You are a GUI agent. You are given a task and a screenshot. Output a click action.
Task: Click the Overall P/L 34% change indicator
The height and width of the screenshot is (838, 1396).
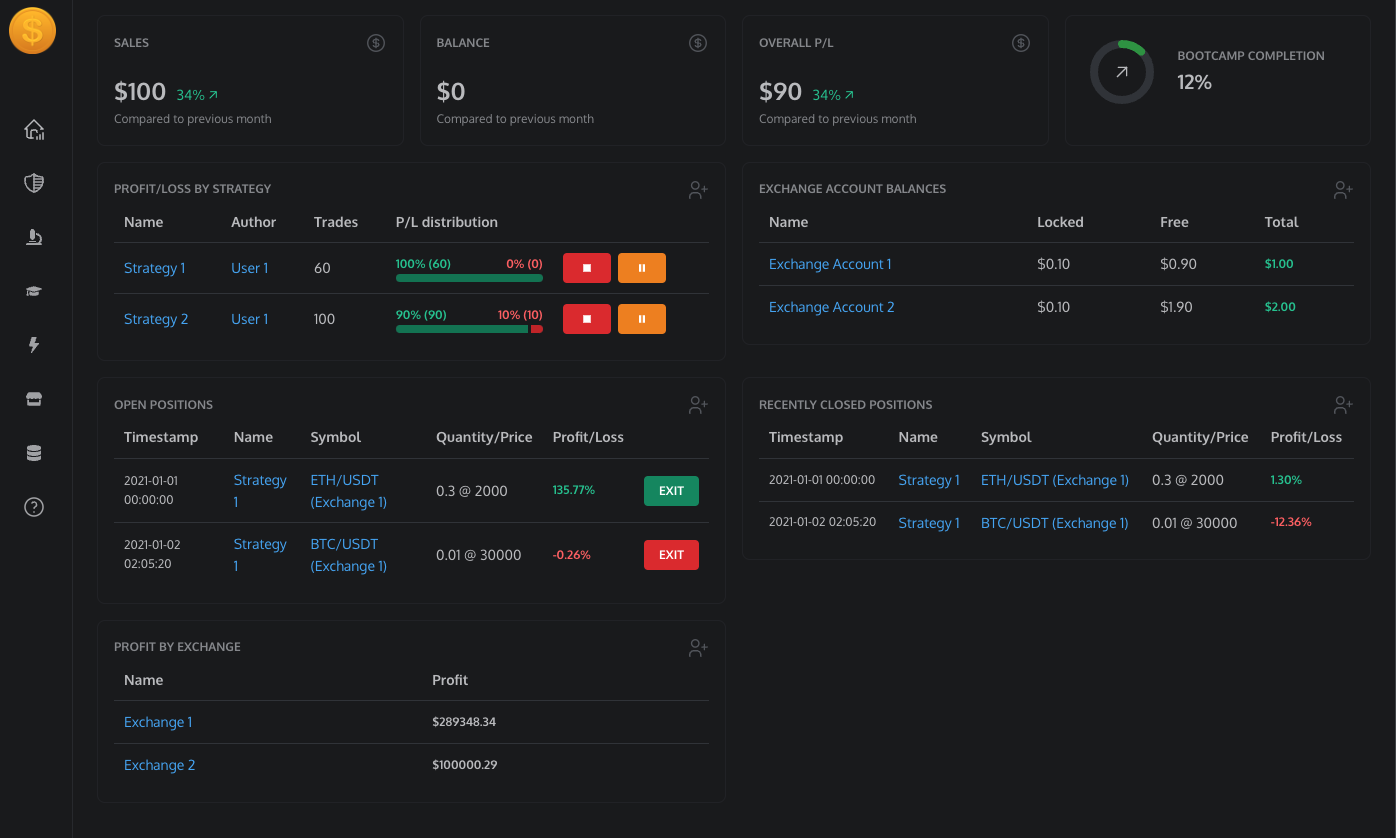click(833, 95)
